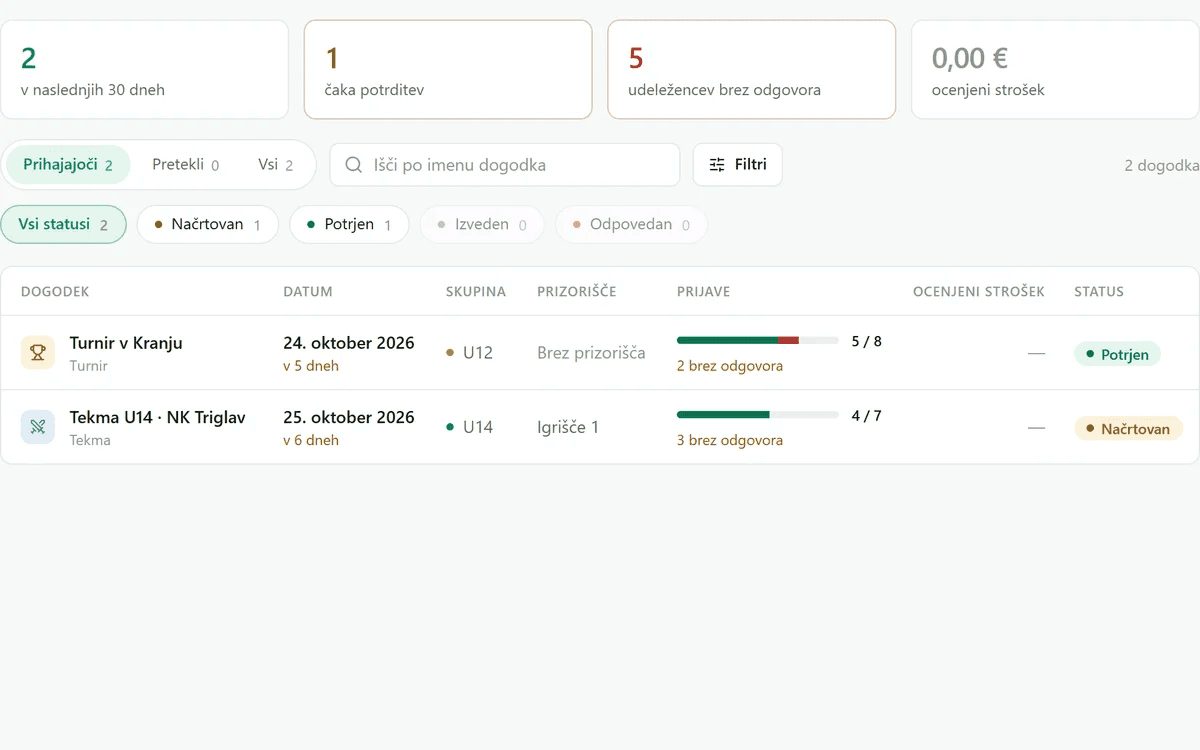Click the '2 dogodka' count text
This screenshot has width=1200, height=750.
coord(1162,165)
